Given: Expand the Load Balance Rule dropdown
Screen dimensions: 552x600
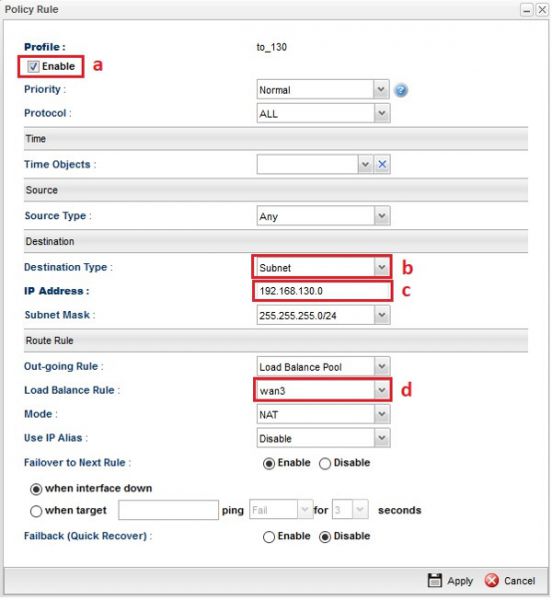Looking at the screenshot, I should pos(381,390).
